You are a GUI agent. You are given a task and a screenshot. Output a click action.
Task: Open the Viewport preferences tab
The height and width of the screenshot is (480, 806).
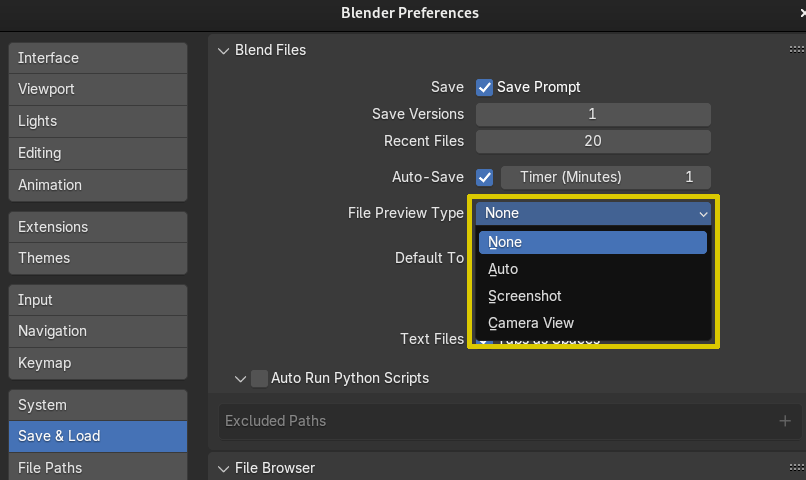(x=98, y=89)
